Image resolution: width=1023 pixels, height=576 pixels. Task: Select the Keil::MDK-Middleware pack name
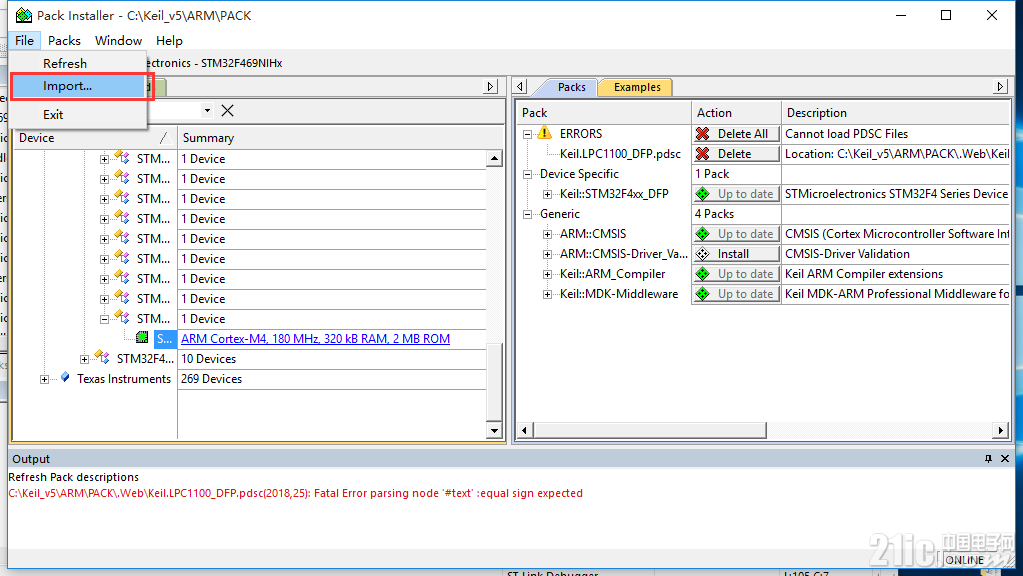pos(618,294)
